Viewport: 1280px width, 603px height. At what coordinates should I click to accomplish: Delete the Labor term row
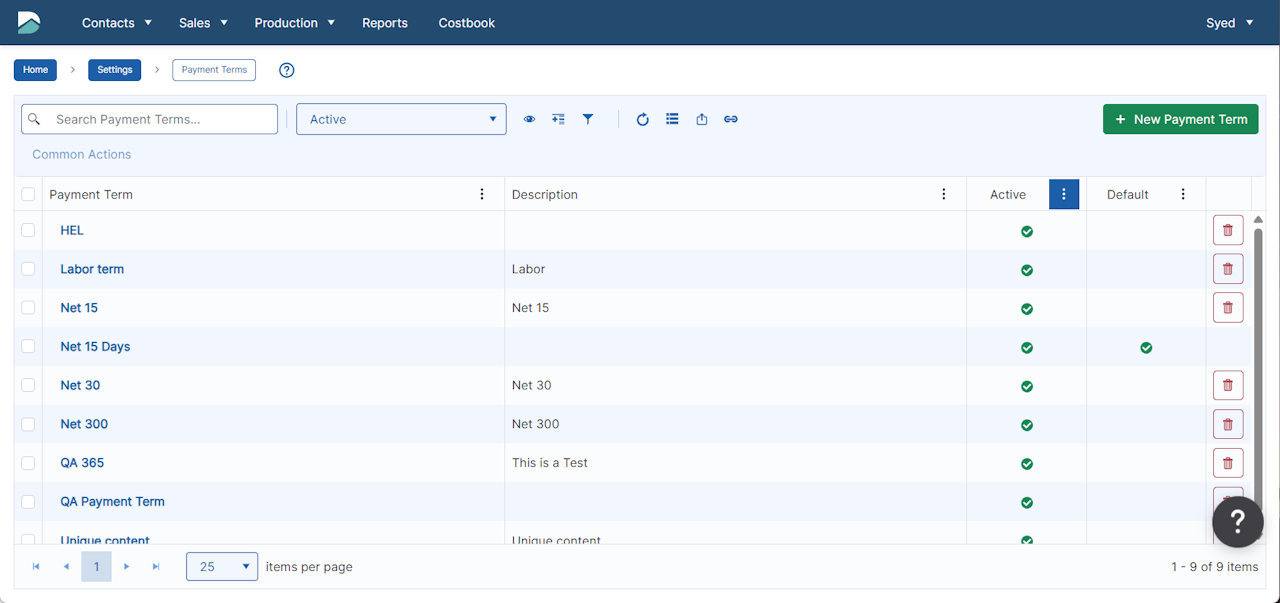pos(1227,269)
